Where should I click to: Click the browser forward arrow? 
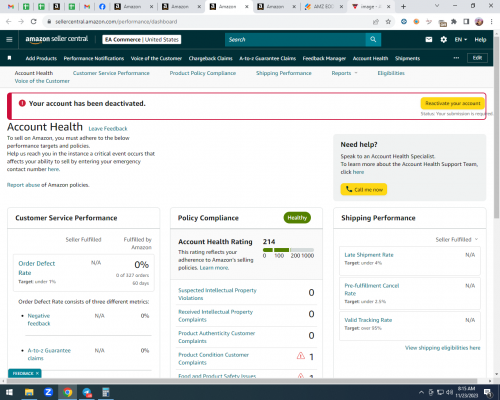tap(21, 21)
